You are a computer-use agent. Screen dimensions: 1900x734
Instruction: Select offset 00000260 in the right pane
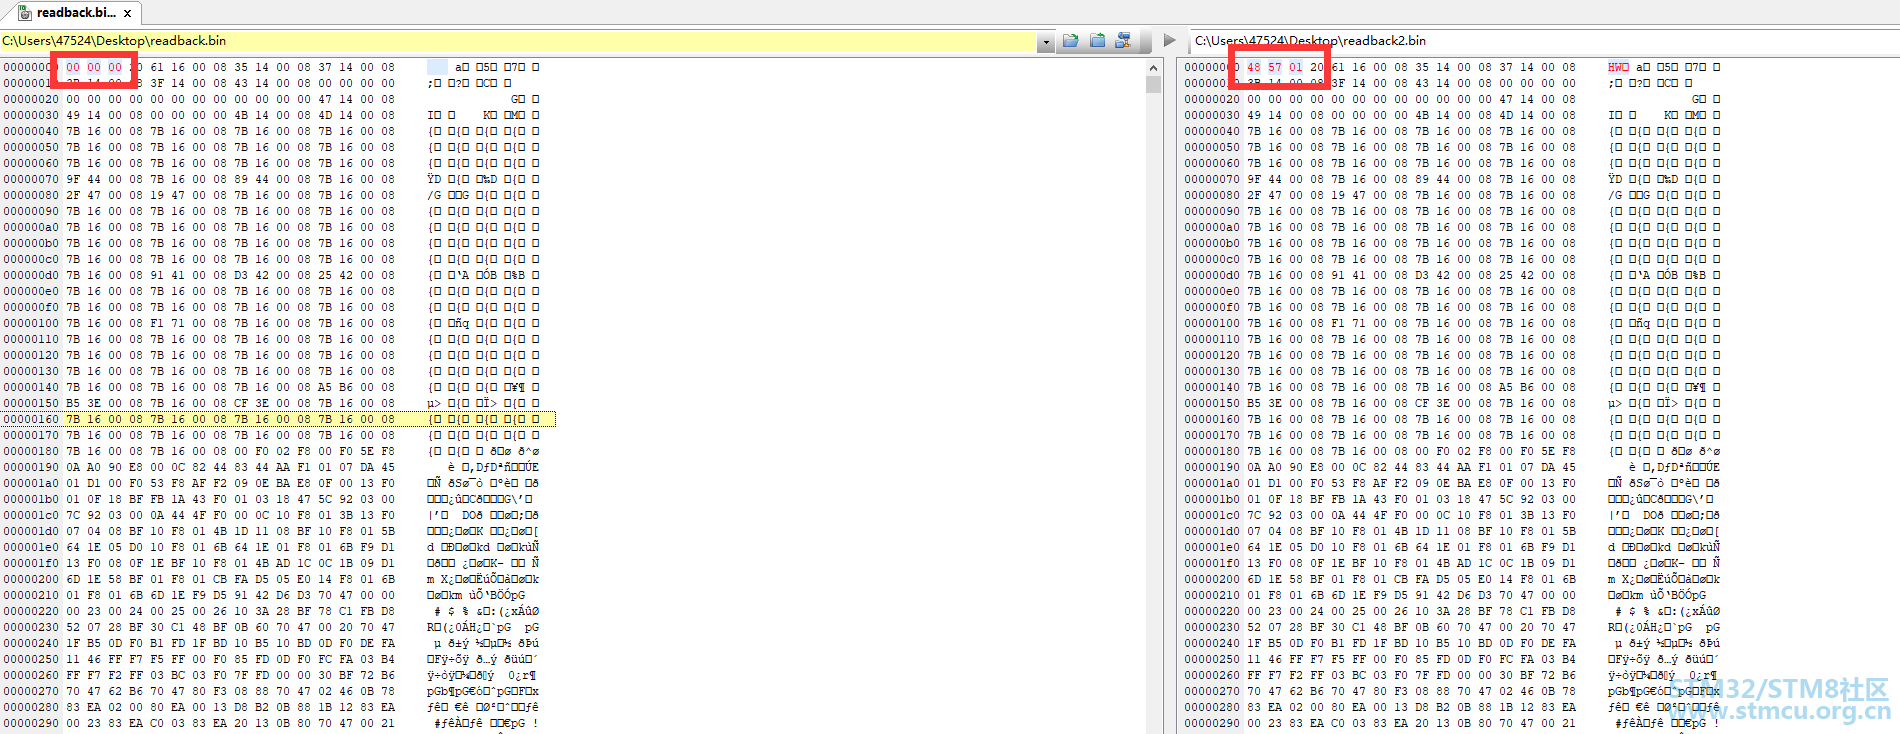pyautogui.click(x=1212, y=675)
